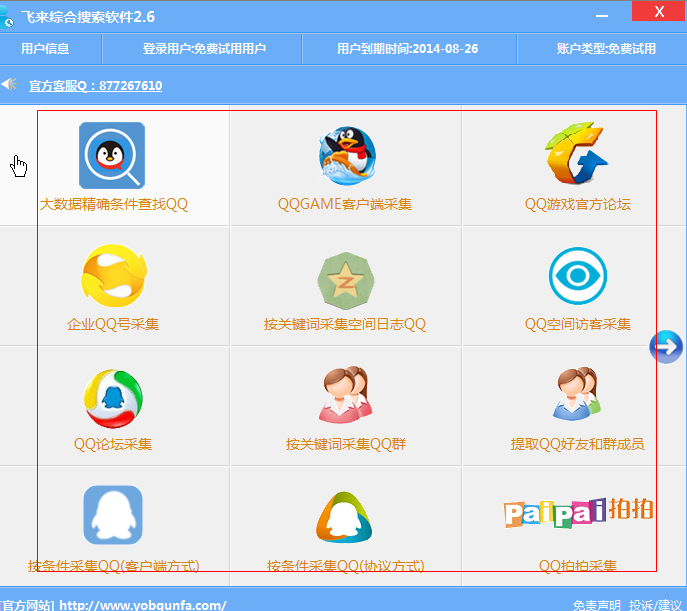Open the 按条件采集QQ(协议方式) triangle penguin icon

coord(344,517)
